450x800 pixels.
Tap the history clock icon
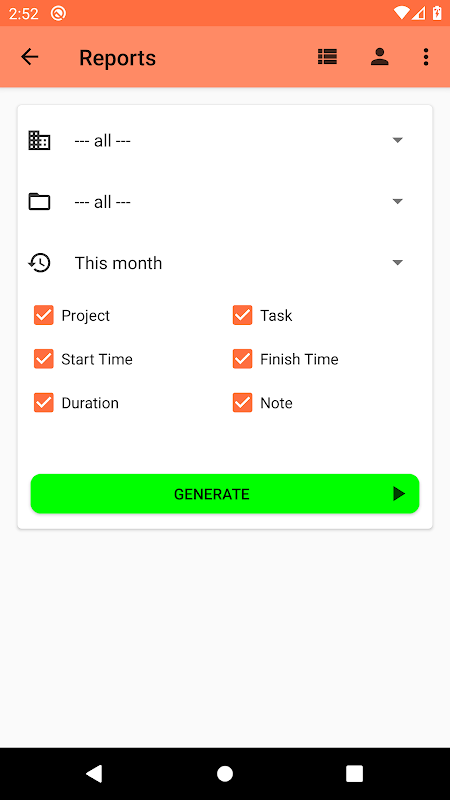39,263
